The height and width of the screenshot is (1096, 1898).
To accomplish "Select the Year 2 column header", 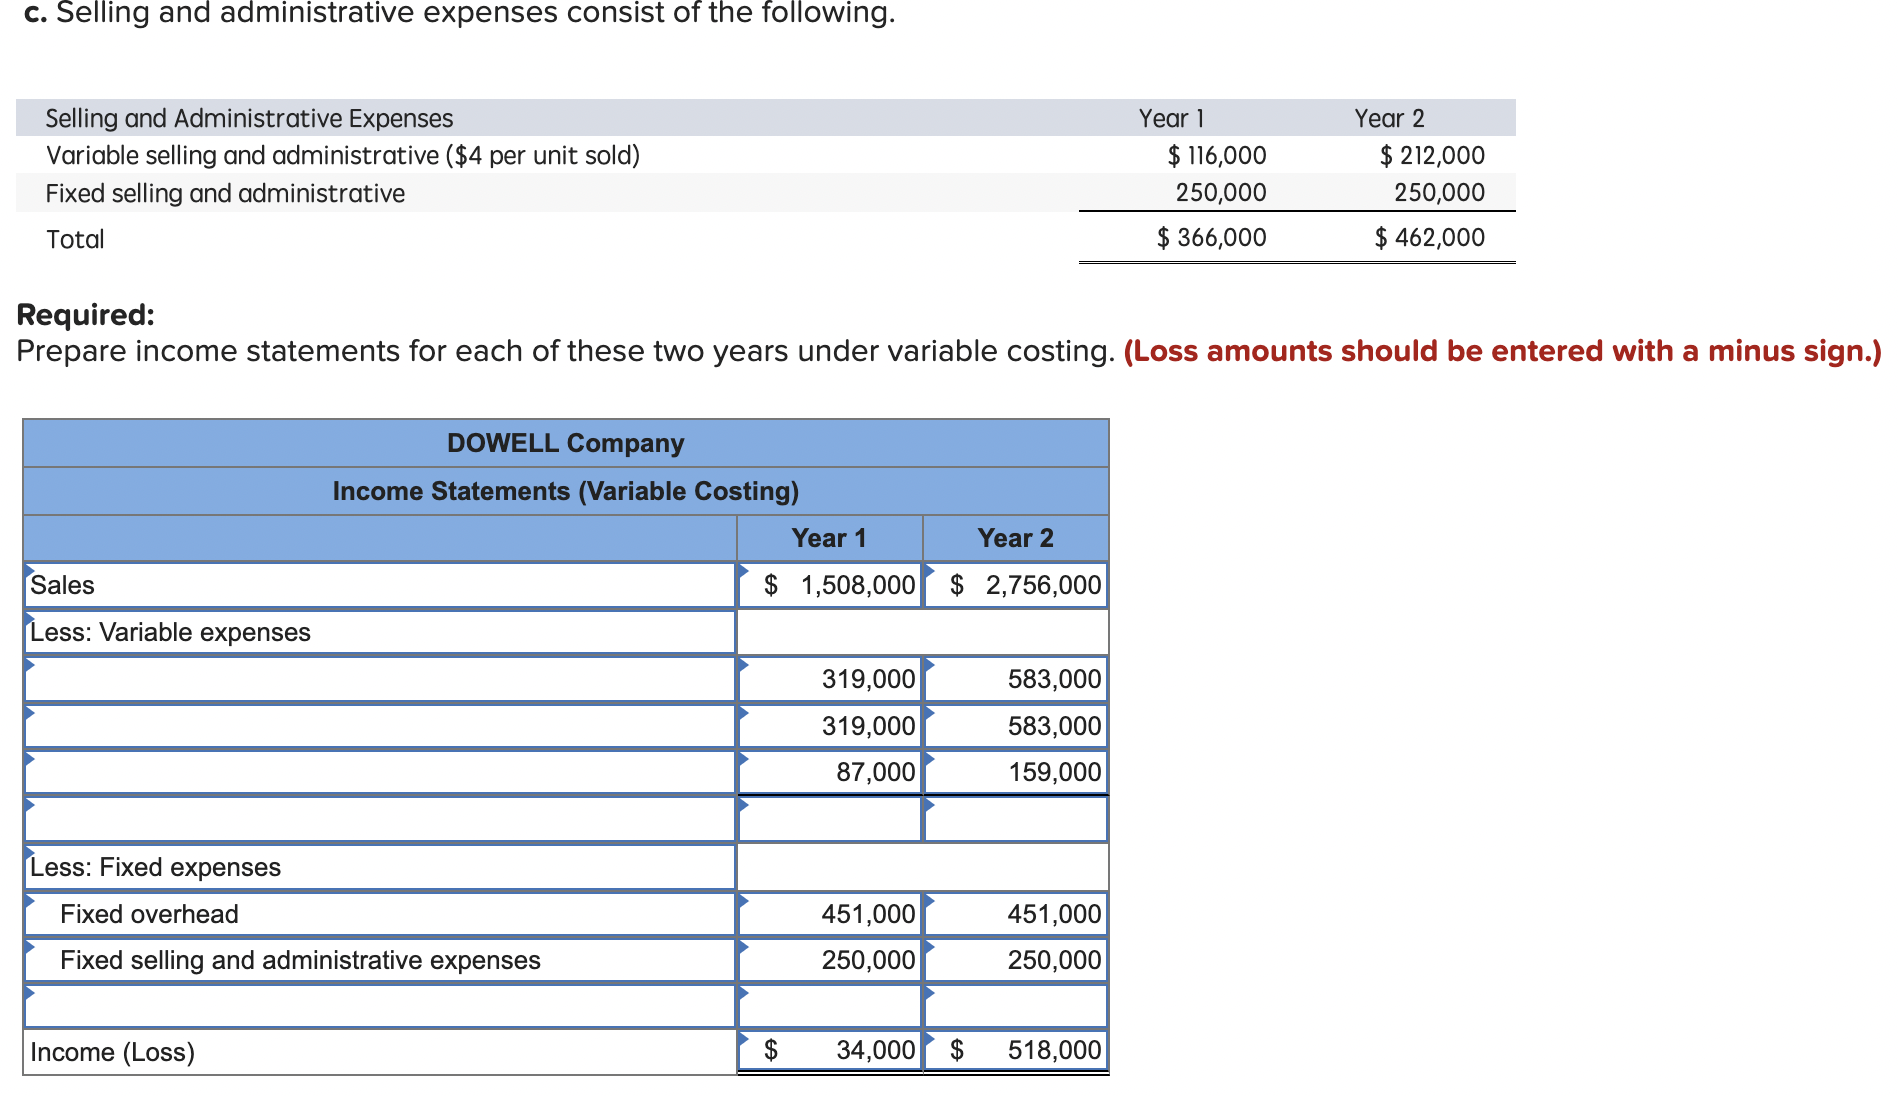I will [x=1016, y=537].
